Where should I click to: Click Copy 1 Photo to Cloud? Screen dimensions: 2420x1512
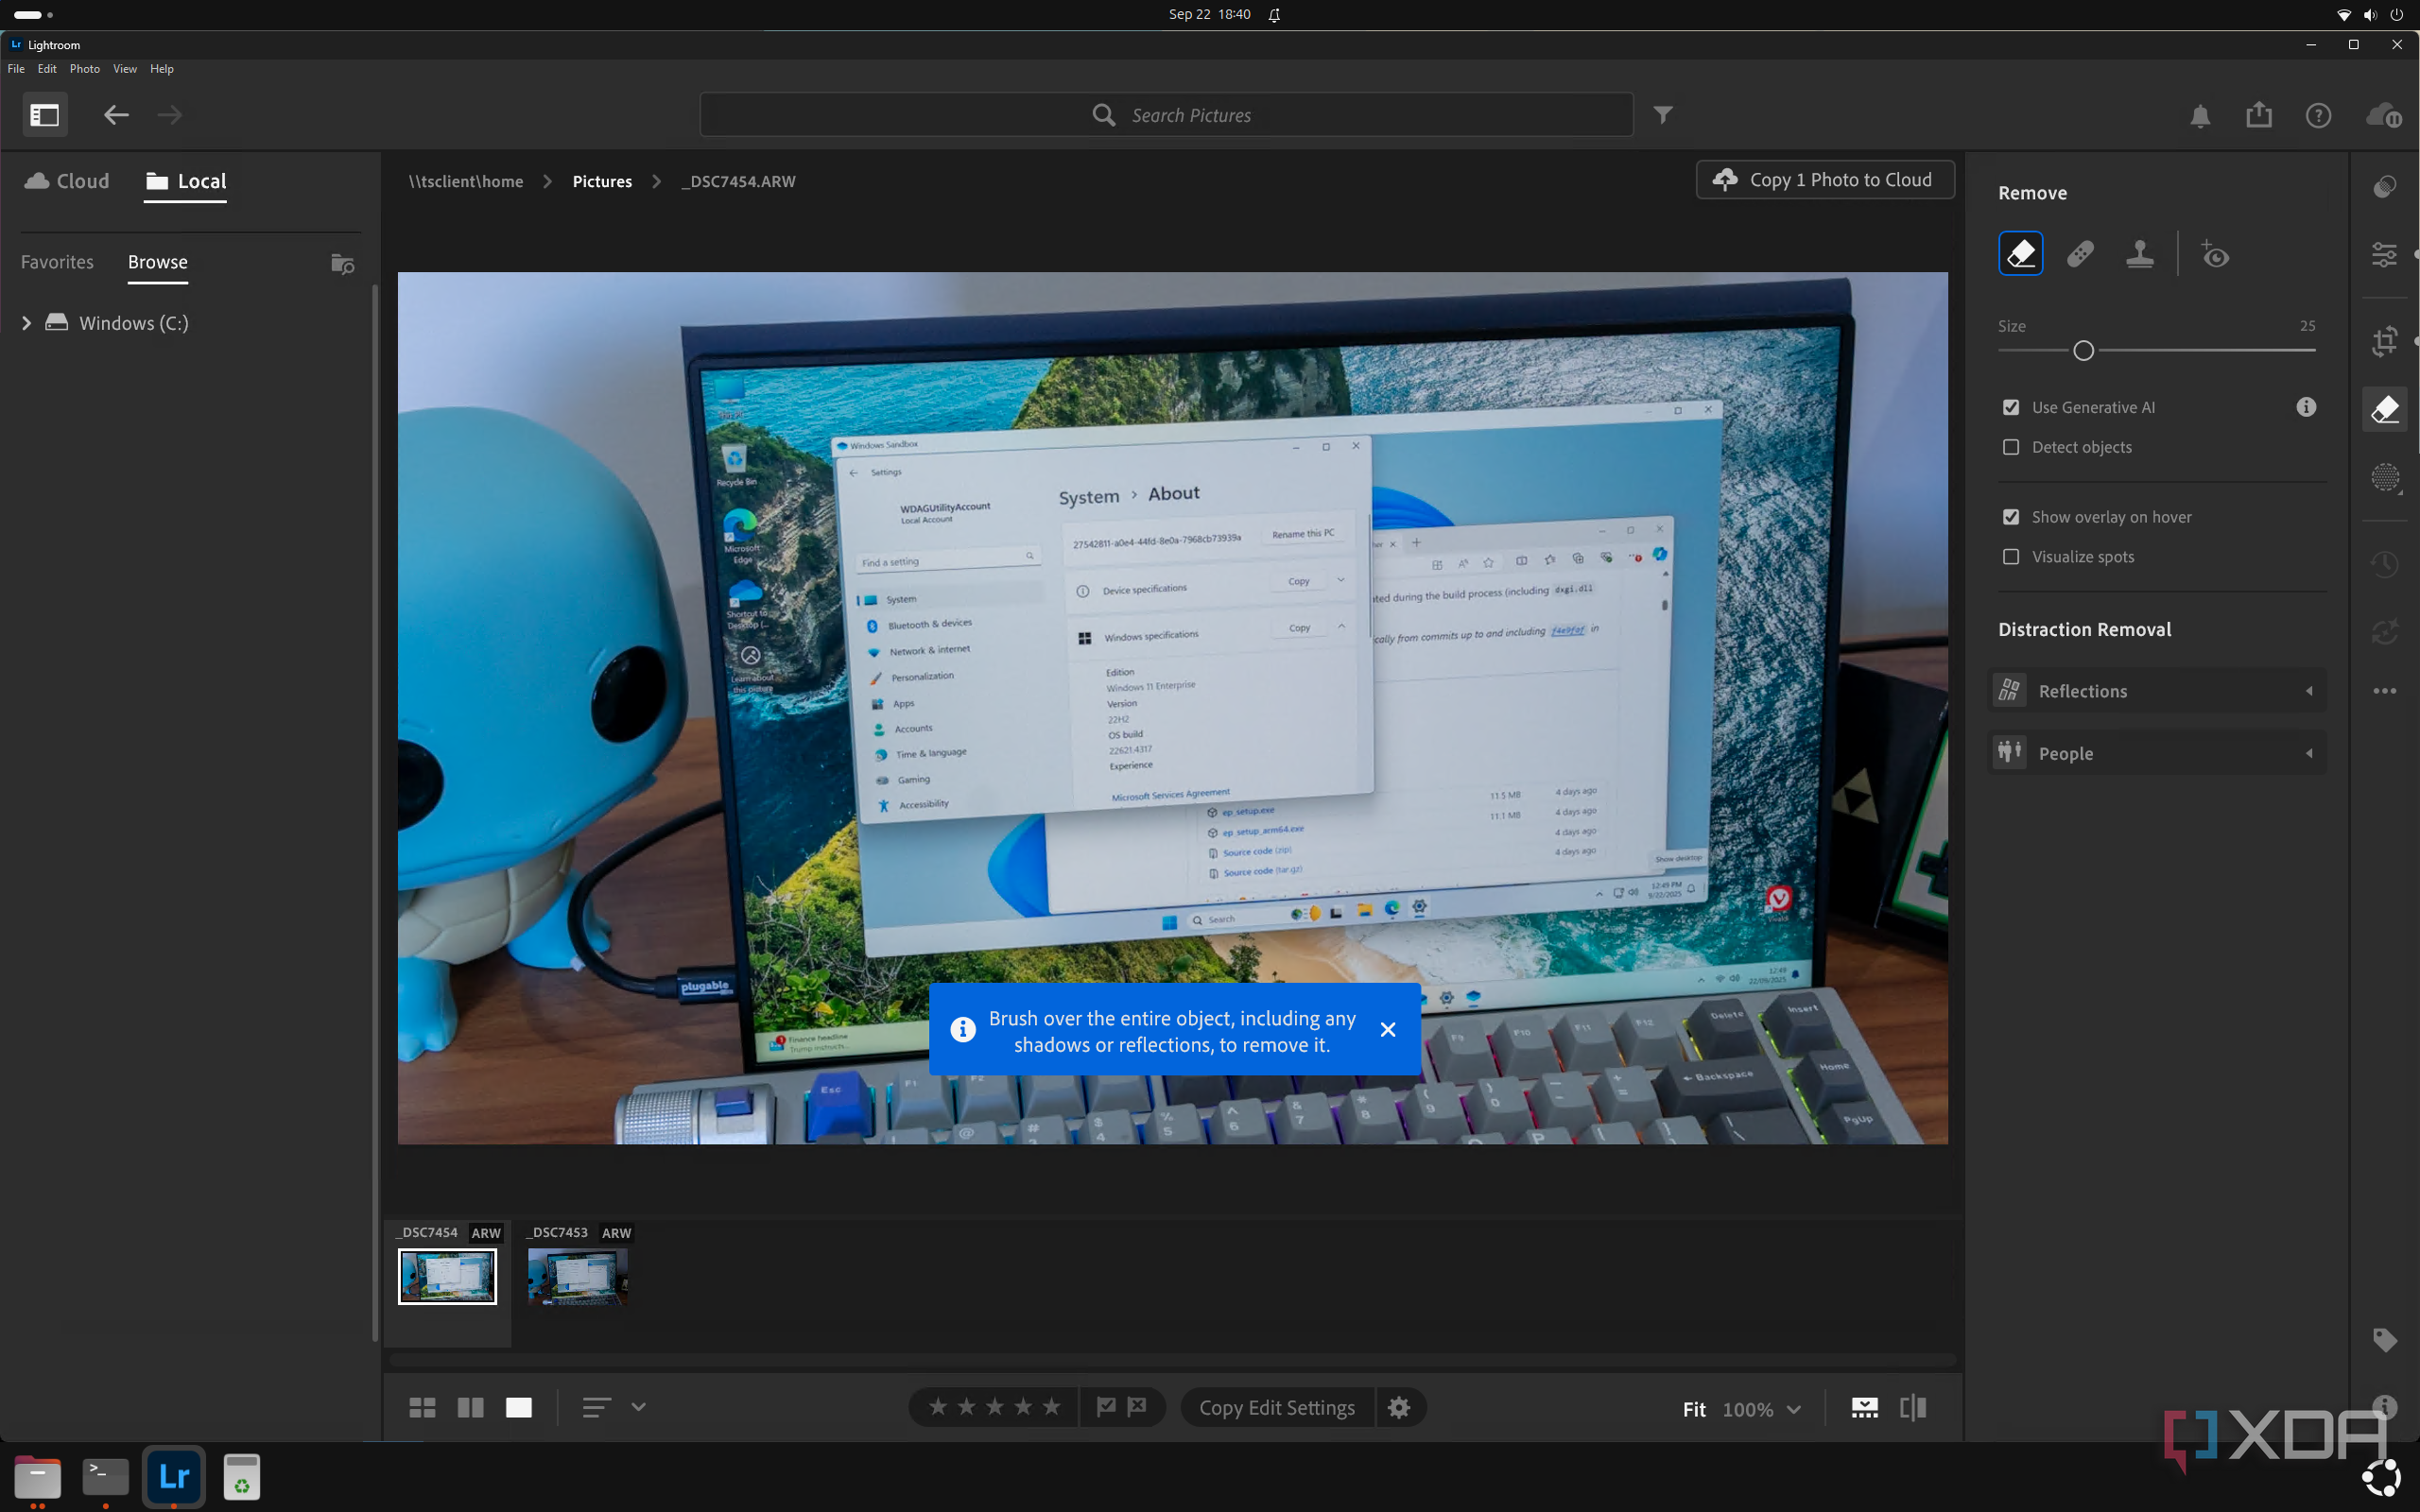click(x=1825, y=180)
